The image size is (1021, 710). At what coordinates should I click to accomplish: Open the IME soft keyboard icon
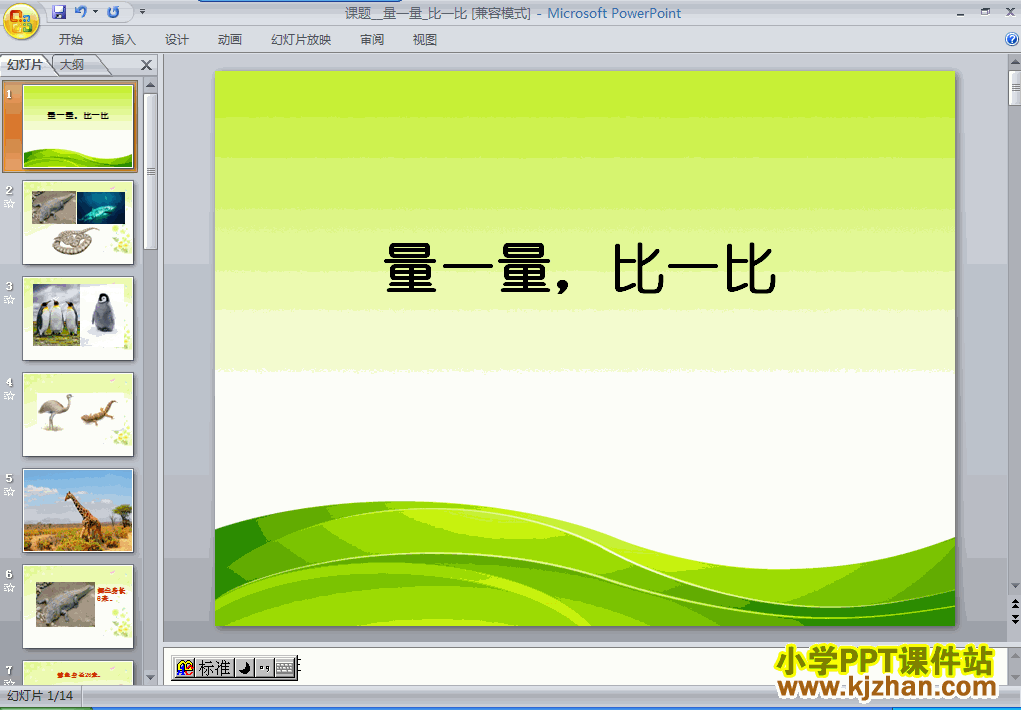click(x=285, y=668)
